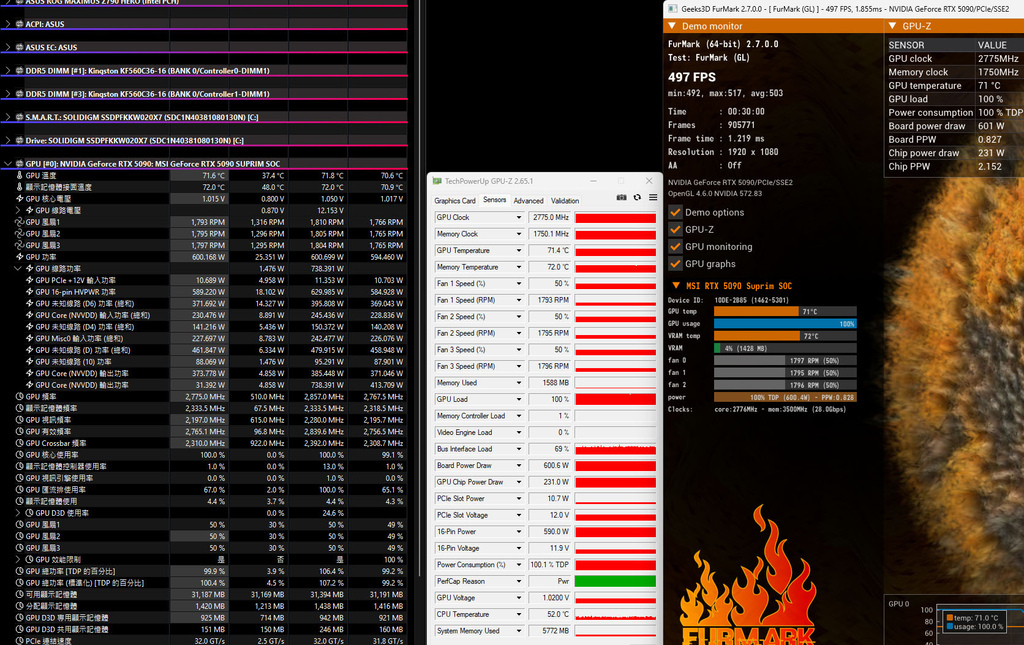Image resolution: width=1024 pixels, height=645 pixels.
Task: Uncheck the GPU-Z checkbox in FurMark
Action: (675, 229)
